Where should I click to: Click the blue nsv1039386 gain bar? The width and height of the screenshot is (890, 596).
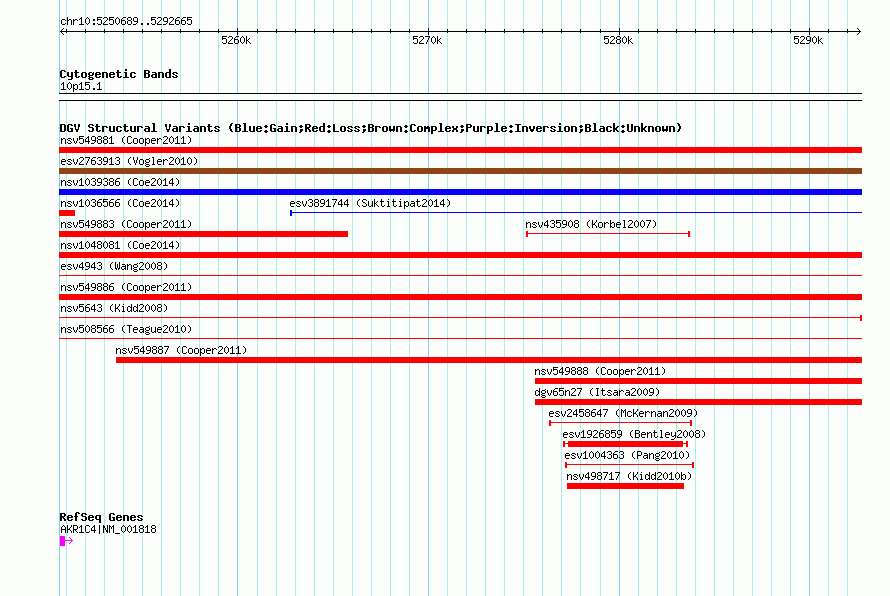[460, 192]
